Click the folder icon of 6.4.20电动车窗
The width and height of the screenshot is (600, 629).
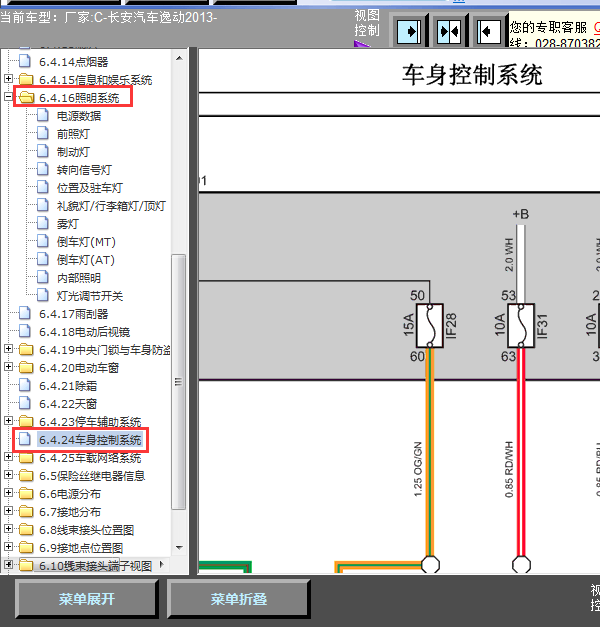[x=26, y=367]
